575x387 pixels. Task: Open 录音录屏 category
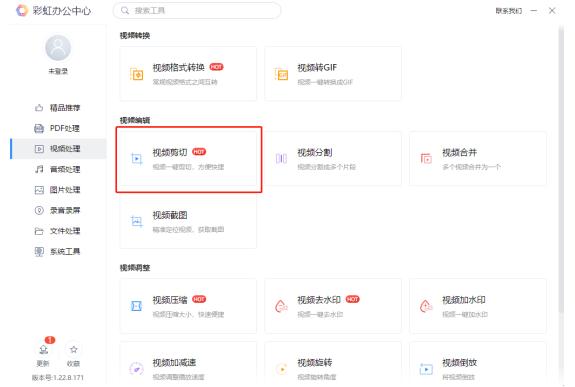click(x=58, y=211)
